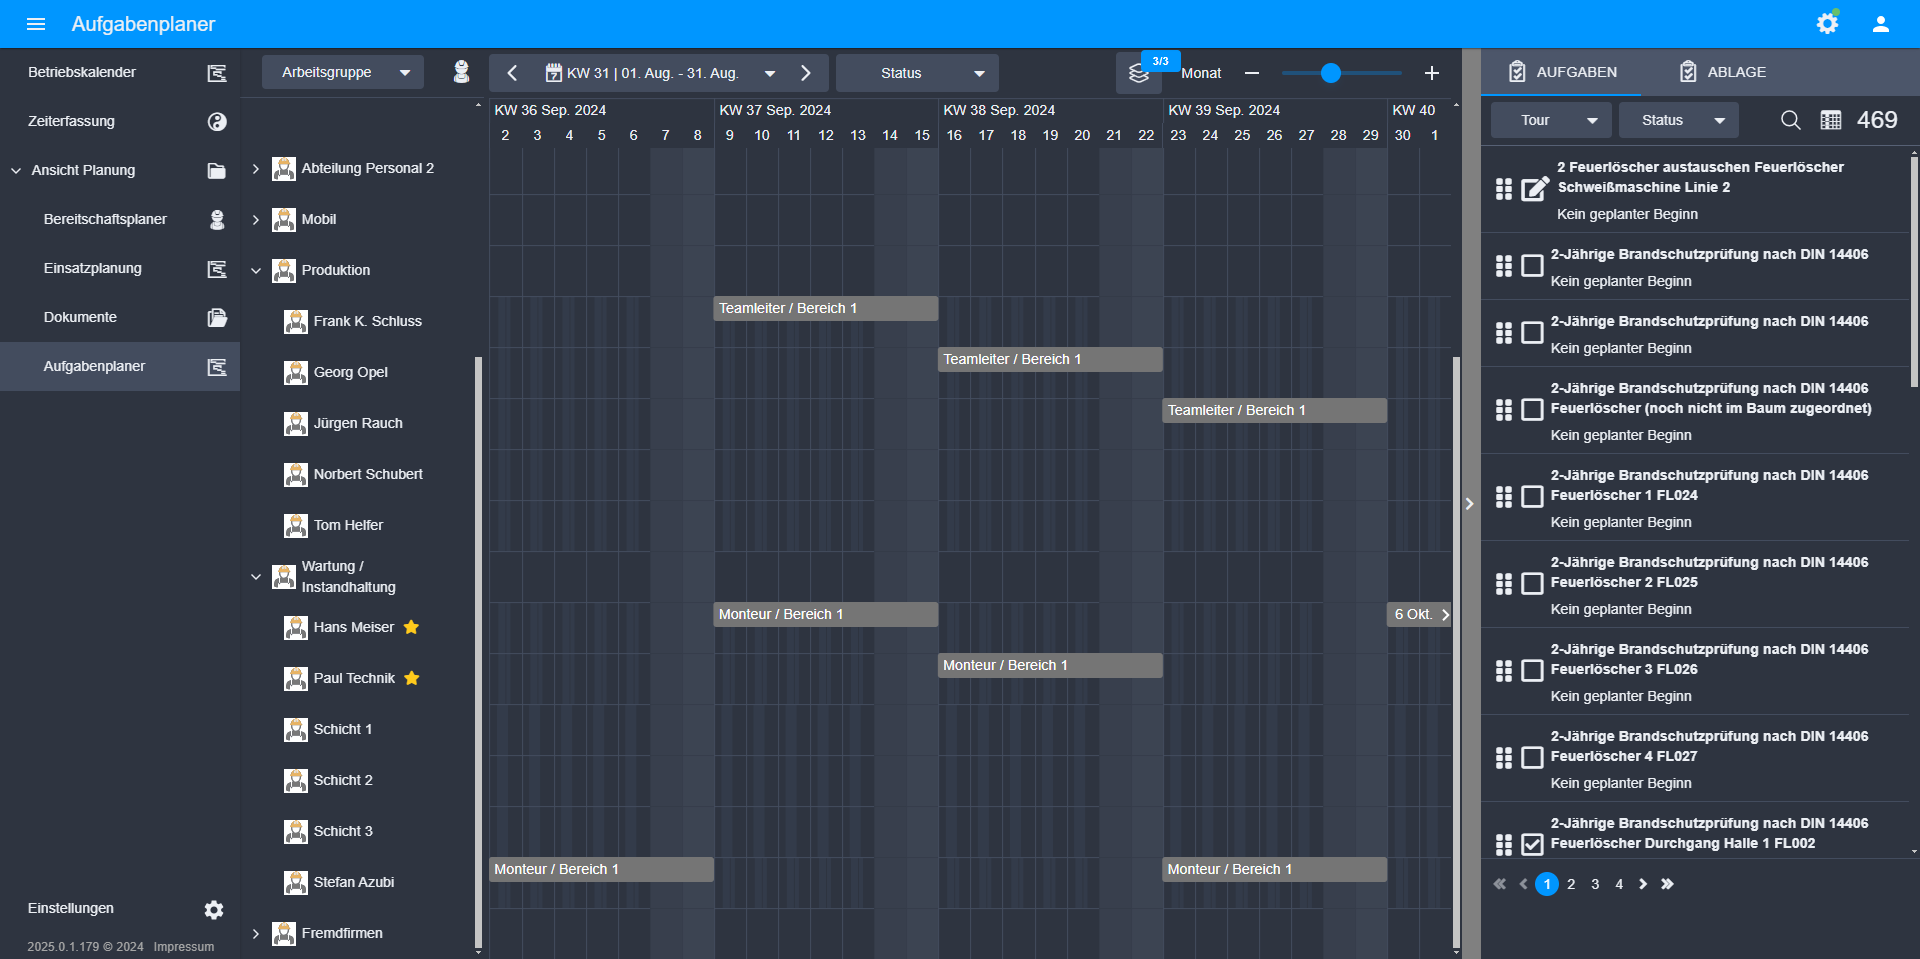Check the Feuerlöscher 2 FL025 checkbox
The width and height of the screenshot is (1920, 959).
1532,584
